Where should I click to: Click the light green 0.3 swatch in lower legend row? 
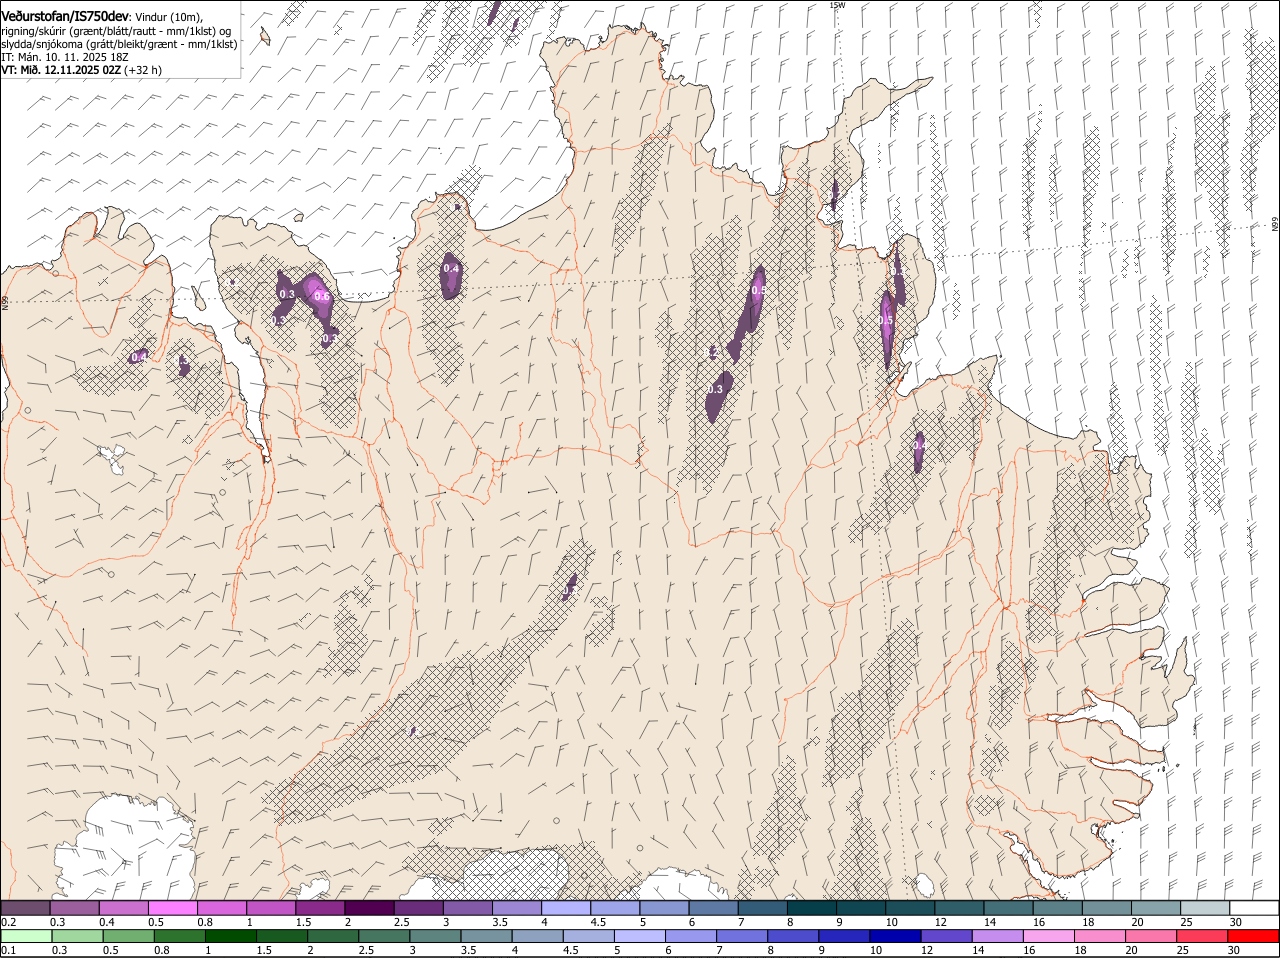coord(77,936)
